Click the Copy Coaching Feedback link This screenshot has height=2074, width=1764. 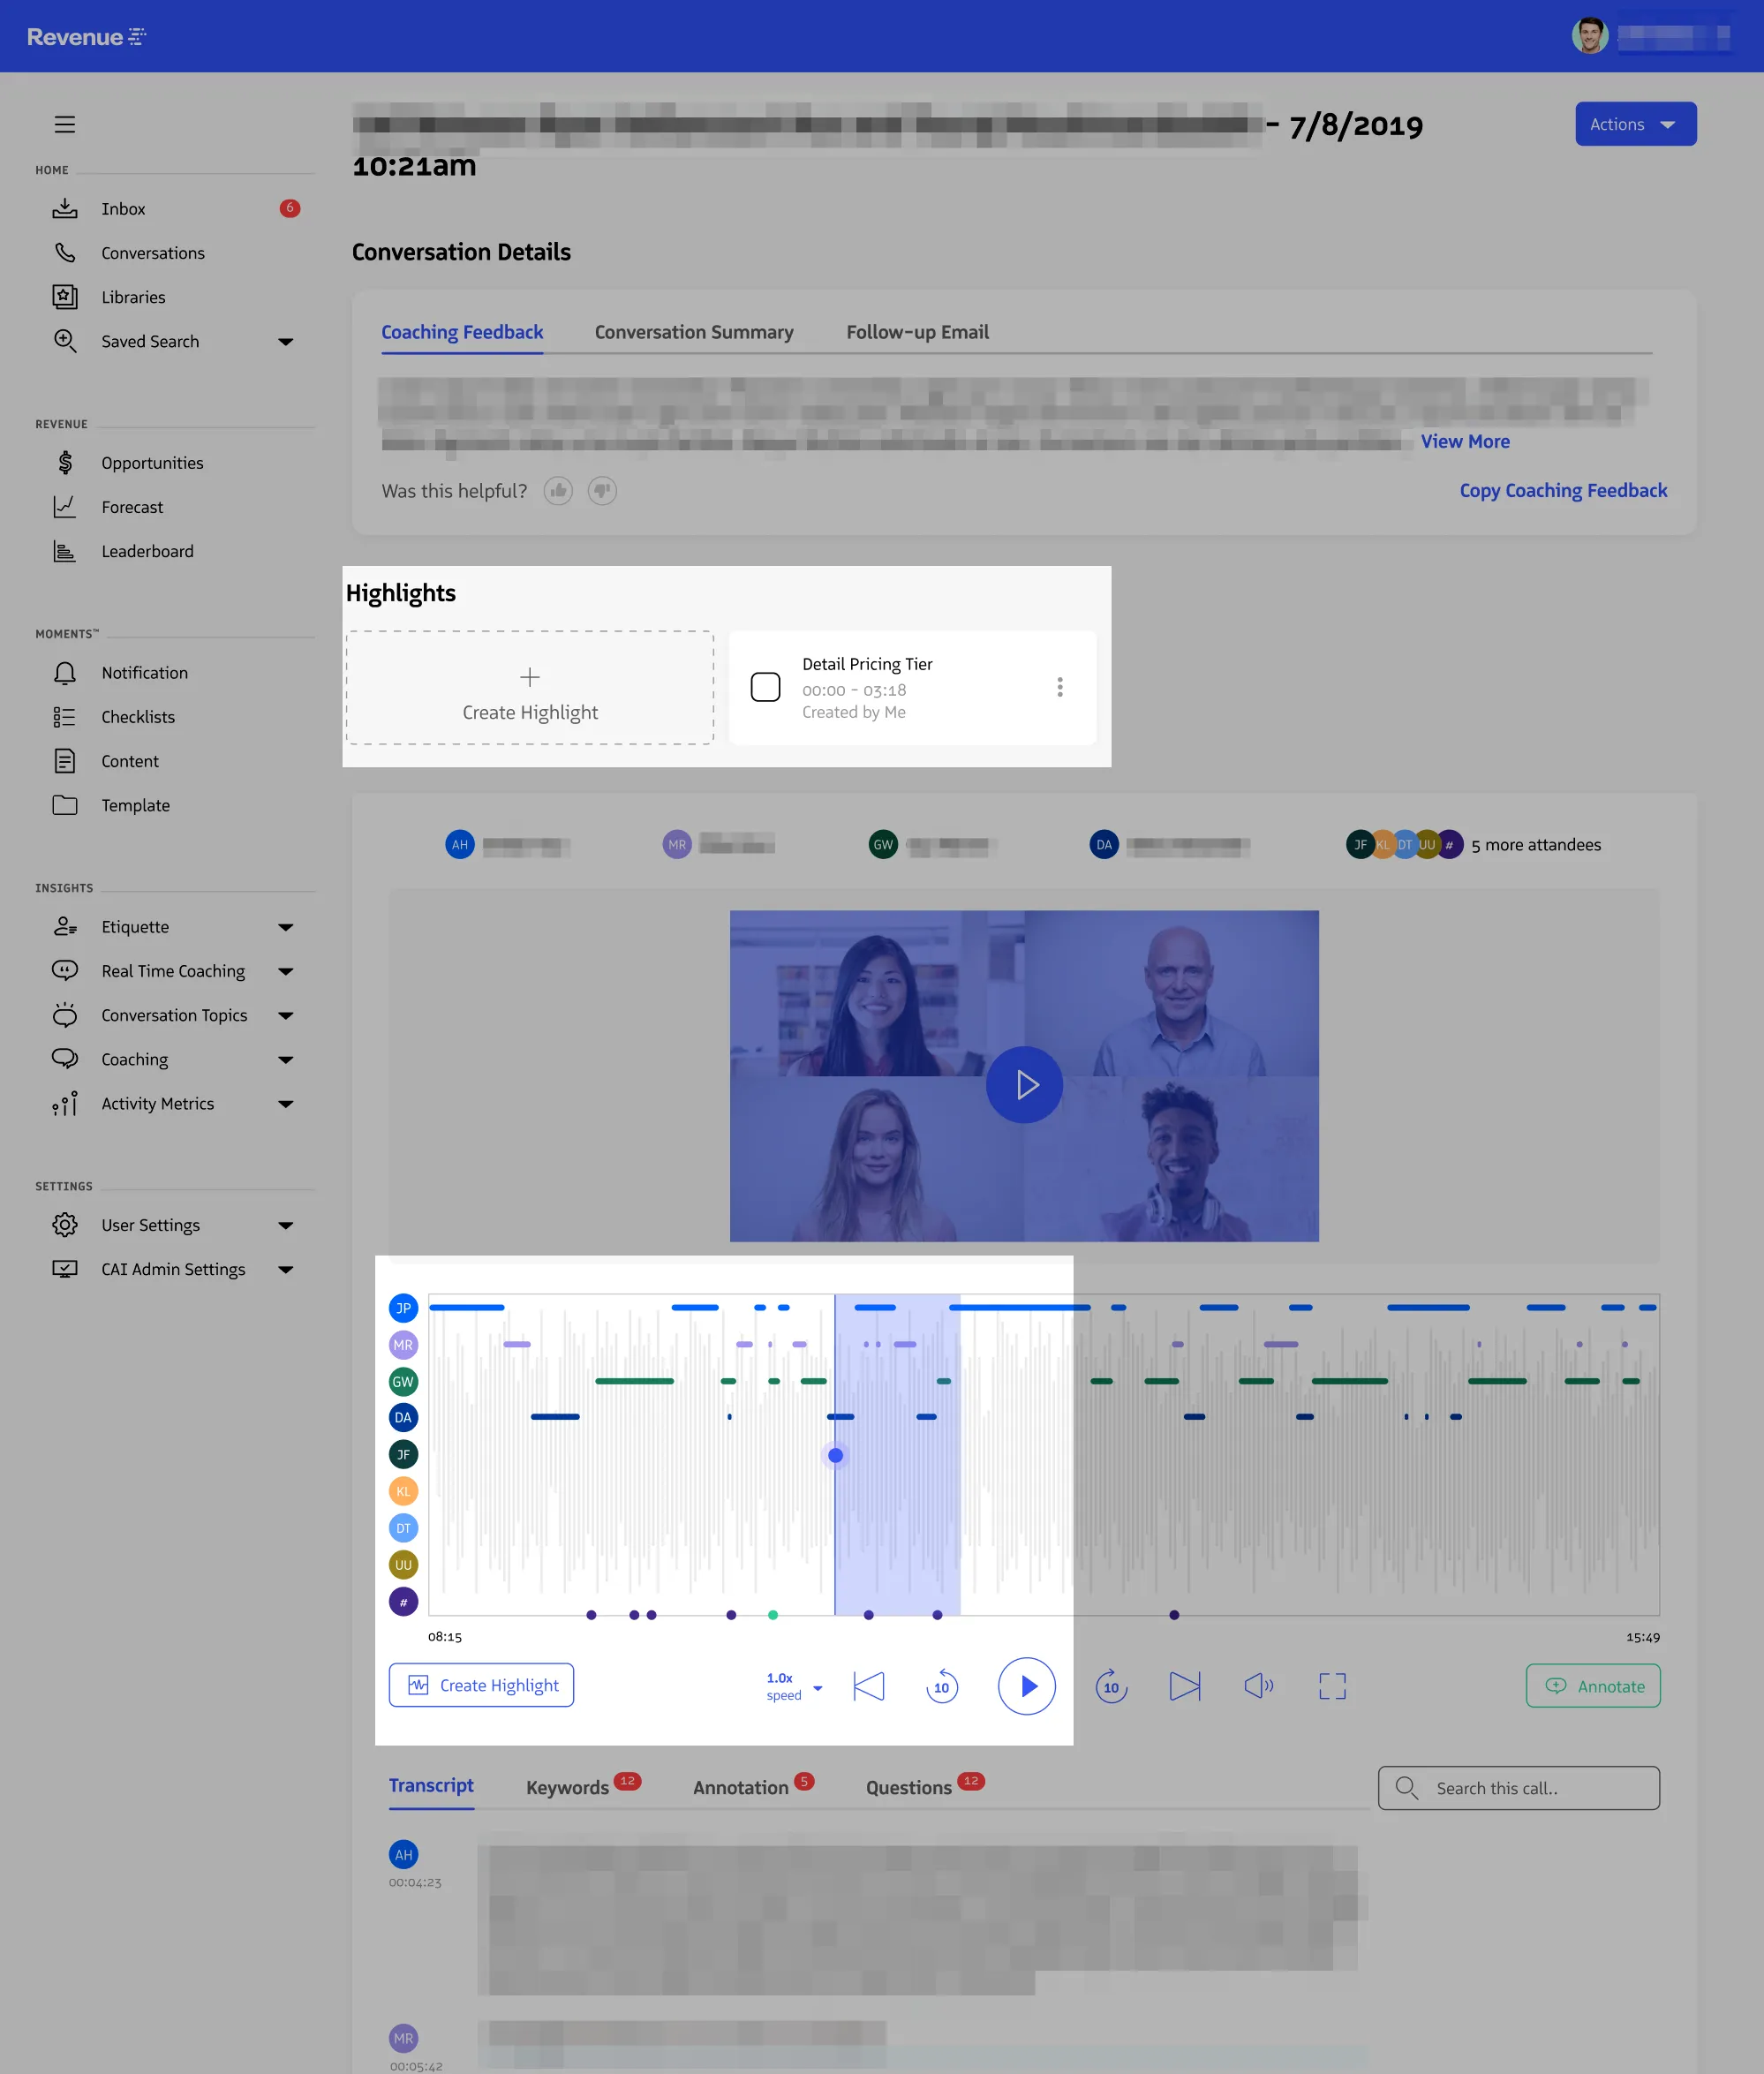point(1563,491)
